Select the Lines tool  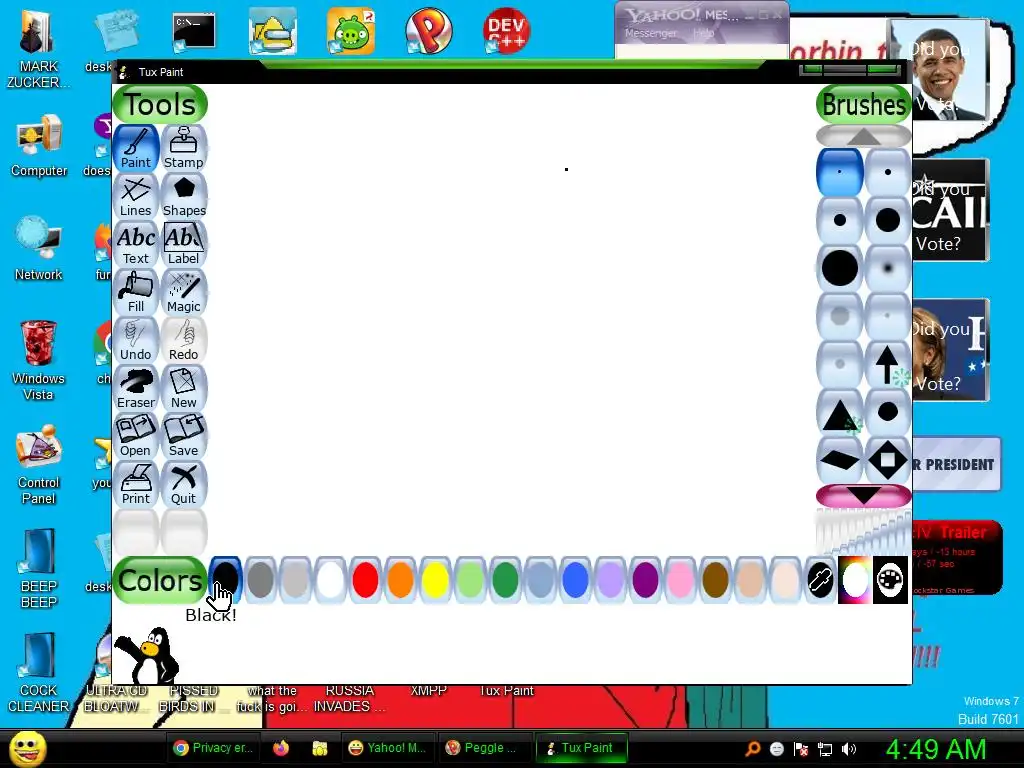click(x=136, y=196)
